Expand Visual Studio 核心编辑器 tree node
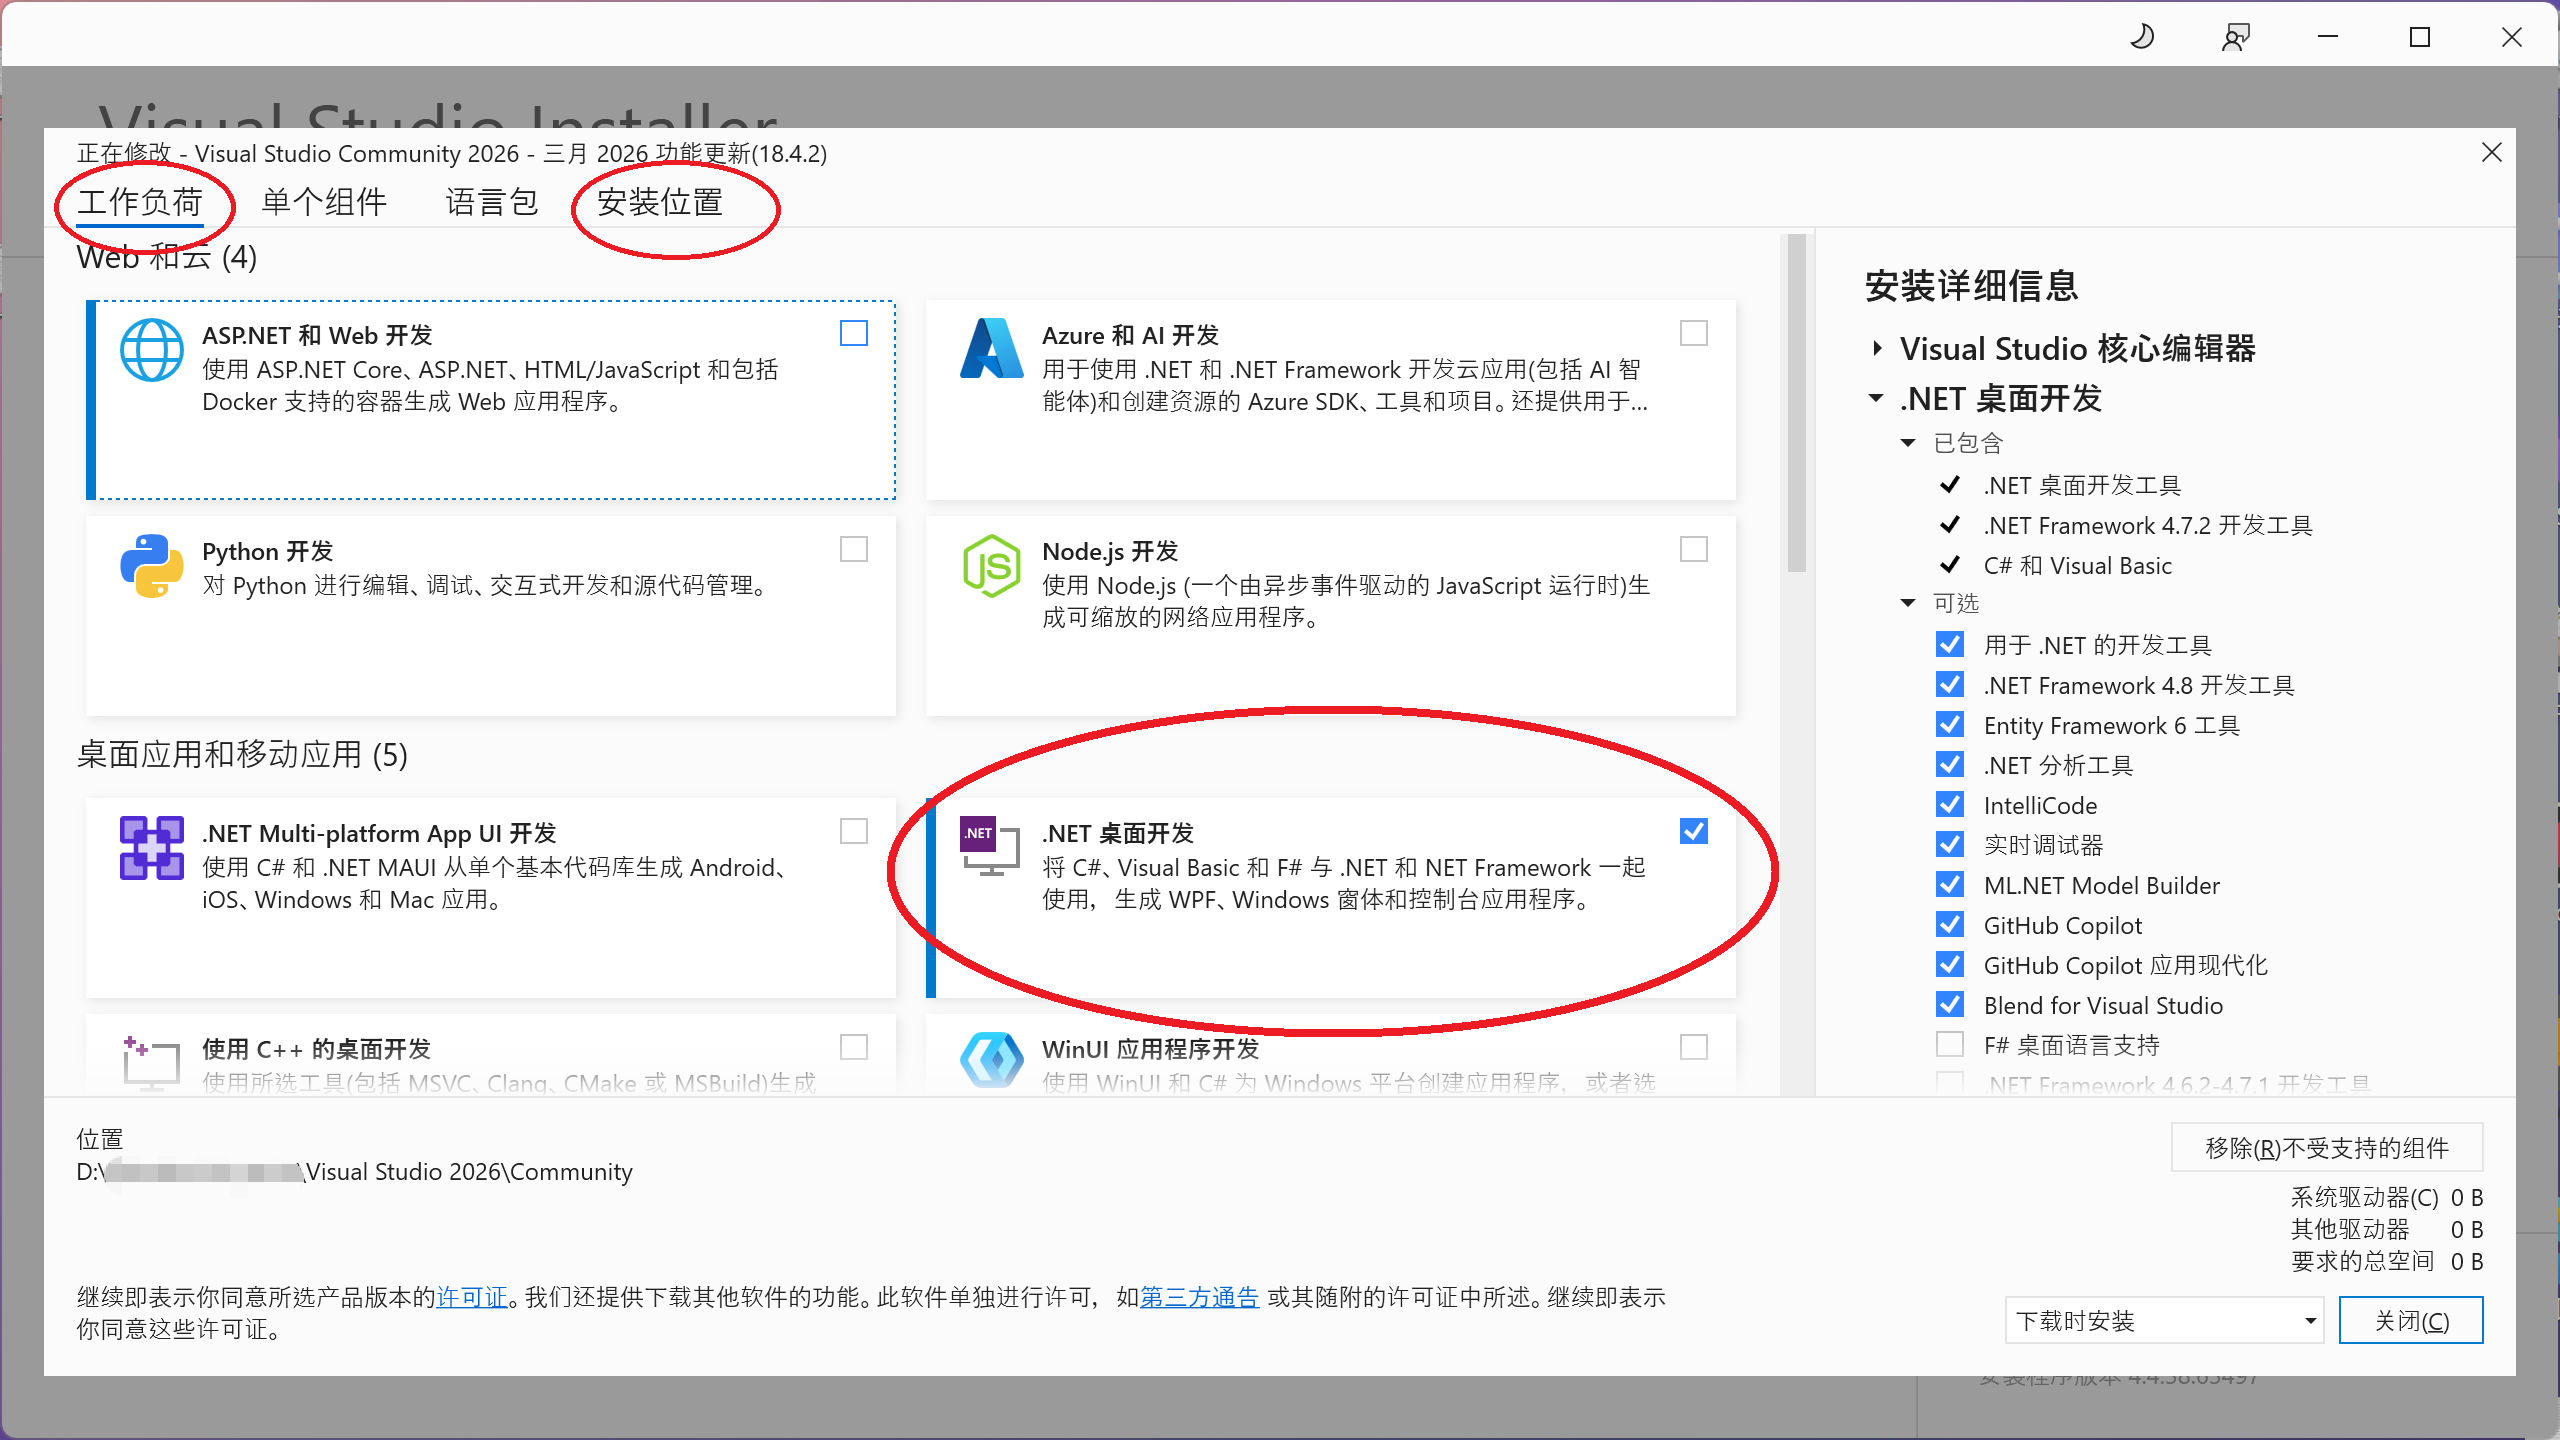This screenshot has height=1440, width=2560. (1877, 348)
